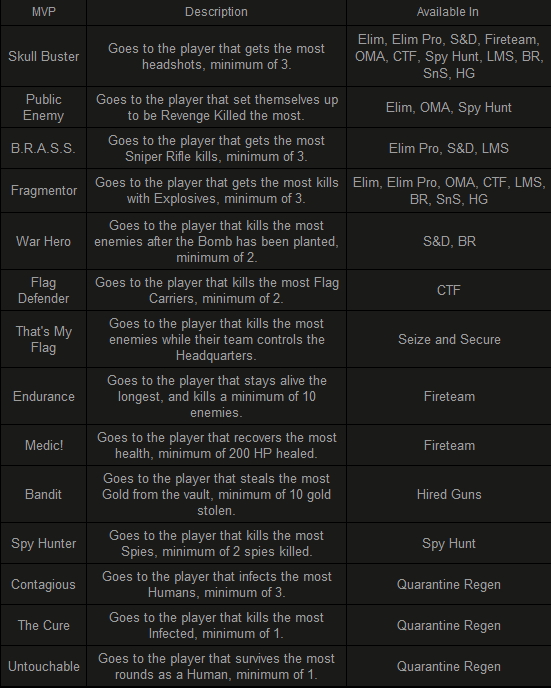Click the Contagious name cell
Viewport: 551px width, 688px height.
43,584
